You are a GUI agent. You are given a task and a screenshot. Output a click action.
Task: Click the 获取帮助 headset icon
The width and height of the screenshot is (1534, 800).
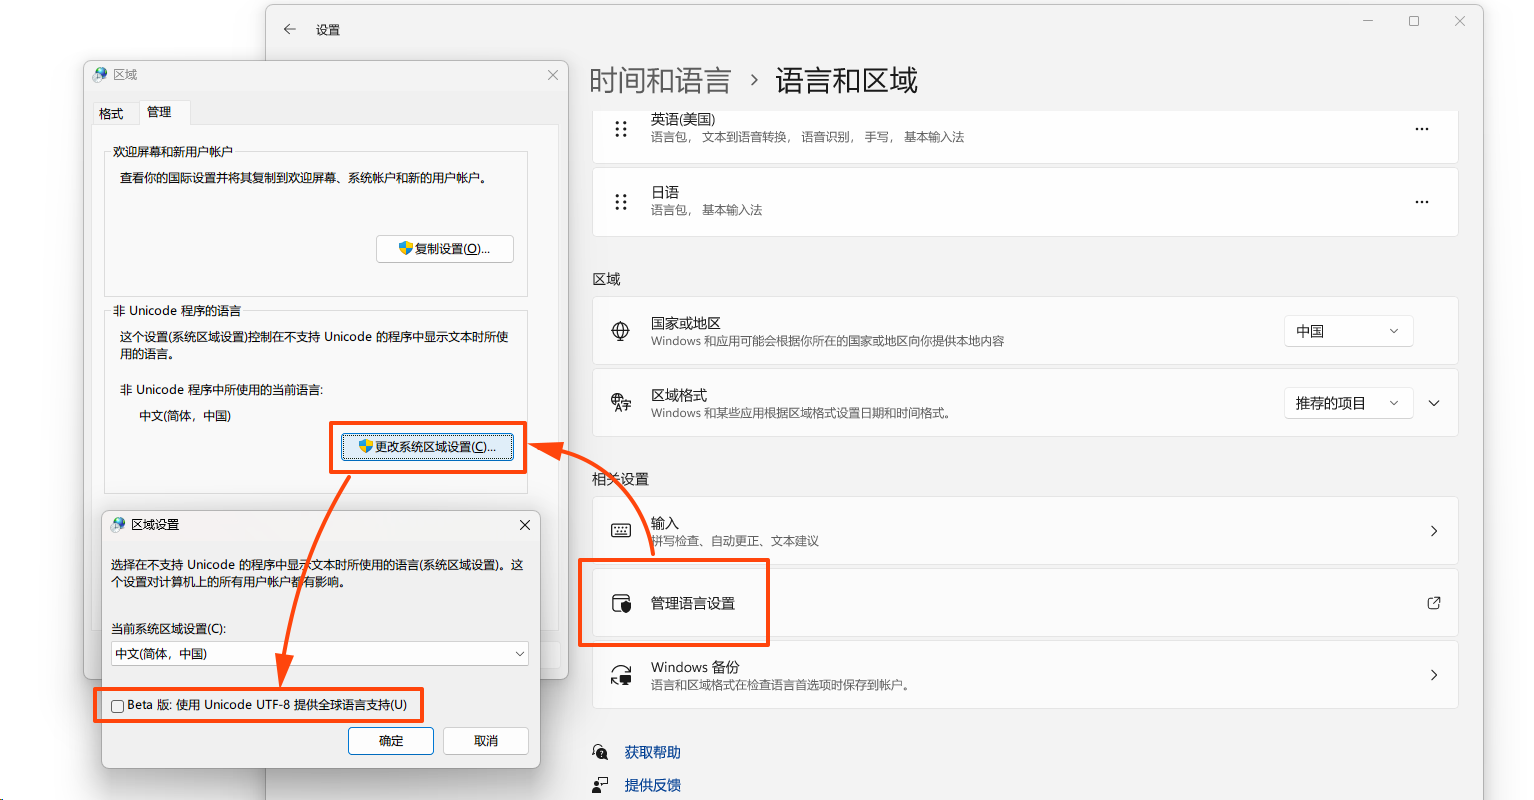click(x=600, y=752)
